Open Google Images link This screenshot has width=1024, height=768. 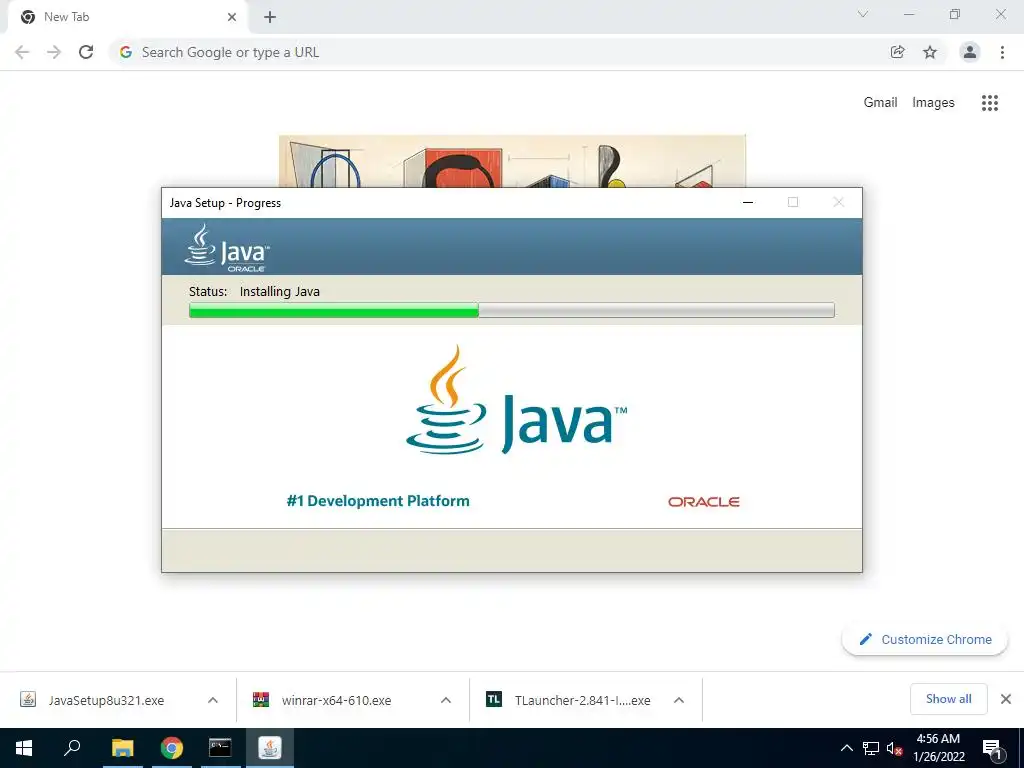coord(933,103)
